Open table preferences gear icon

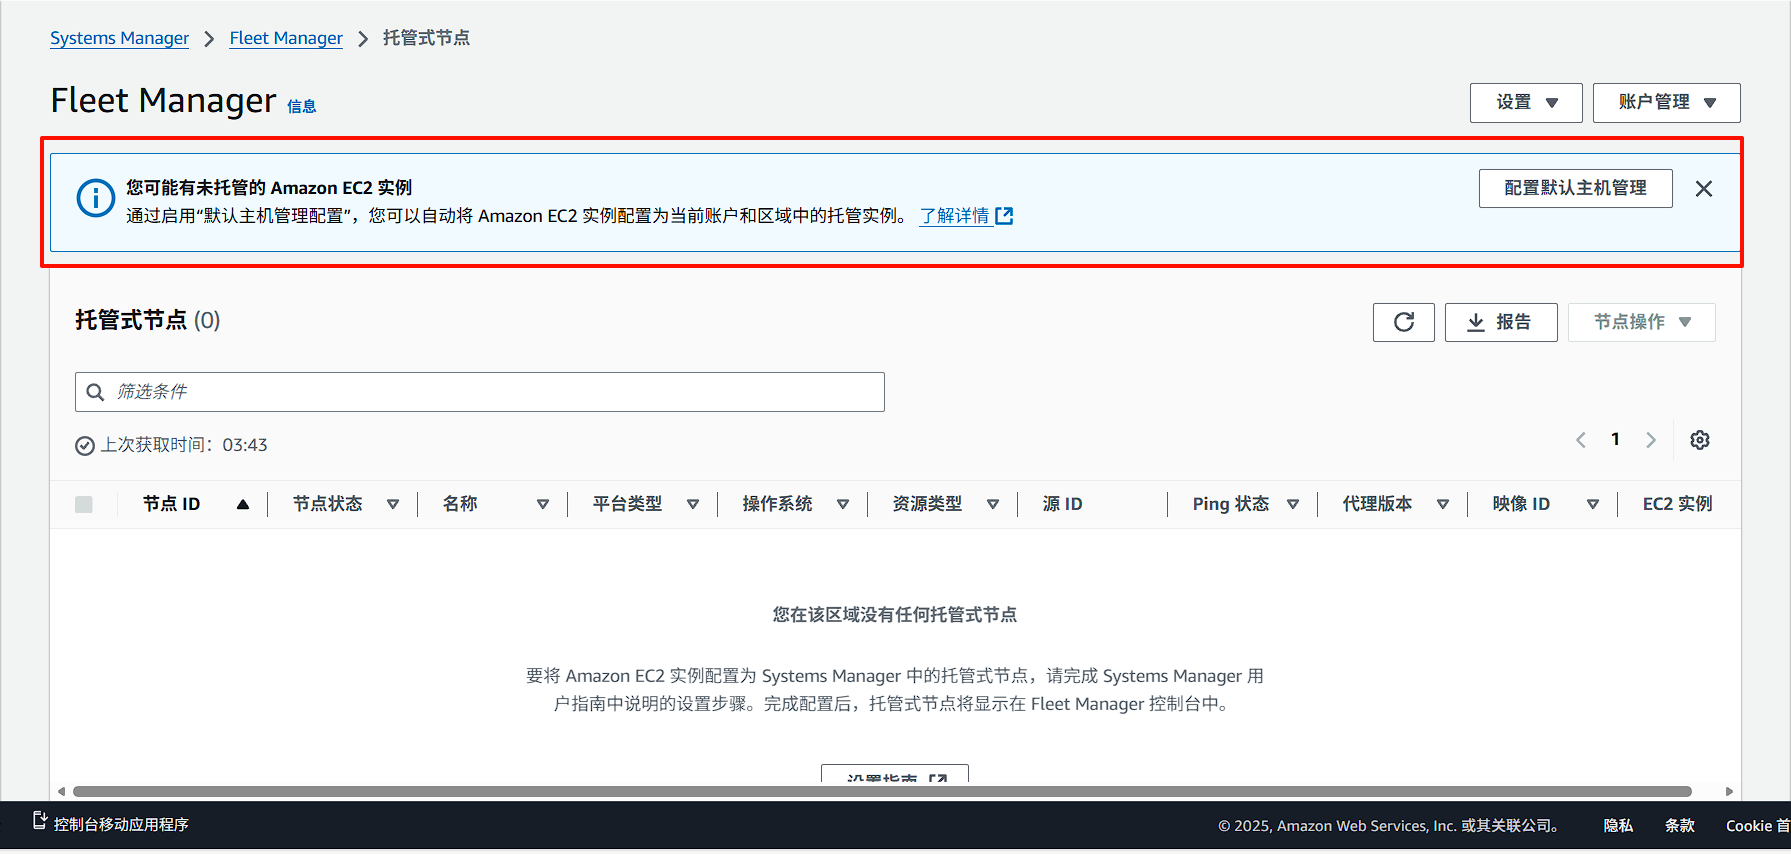1699,440
